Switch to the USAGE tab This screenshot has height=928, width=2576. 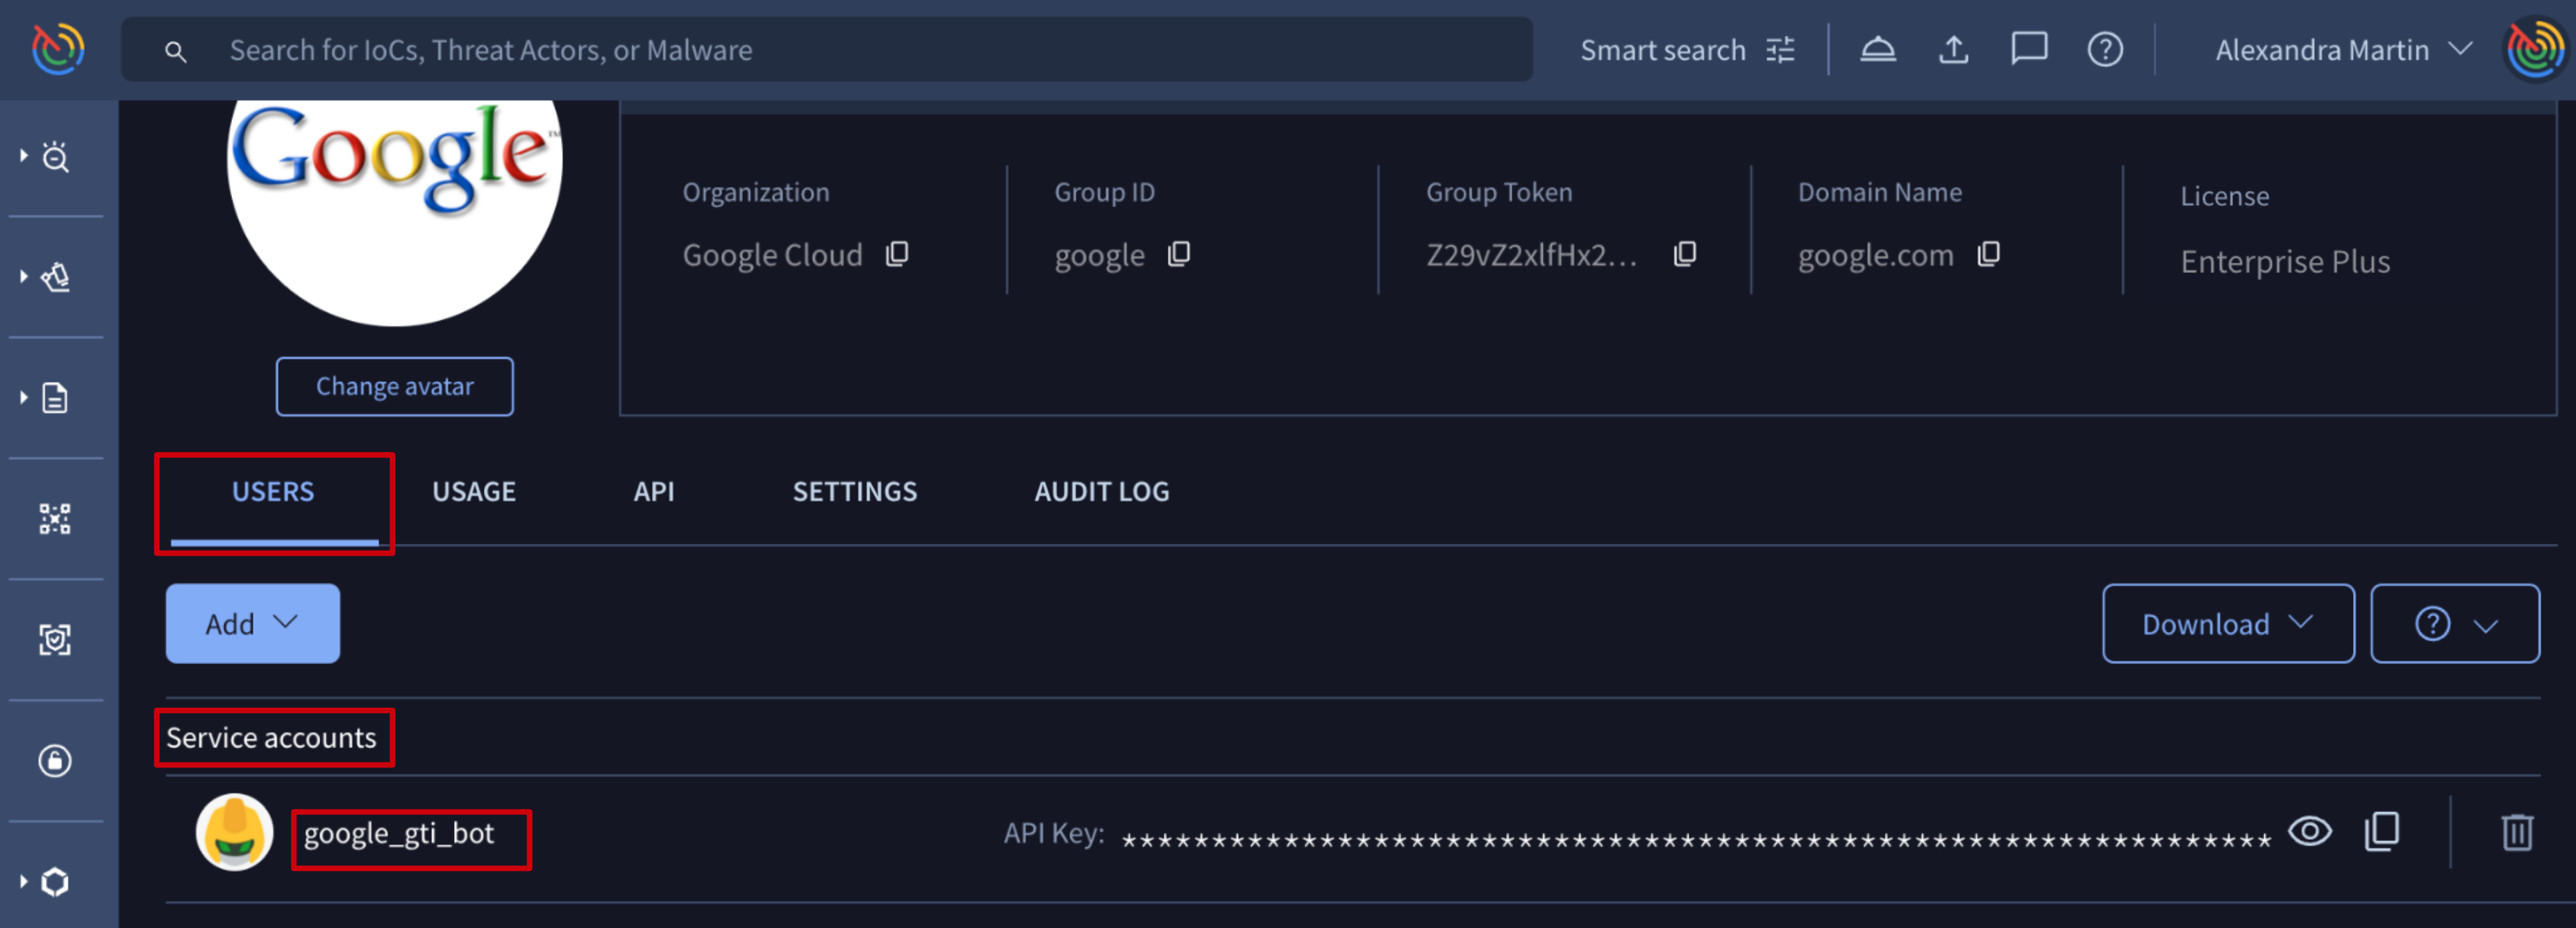click(x=473, y=491)
